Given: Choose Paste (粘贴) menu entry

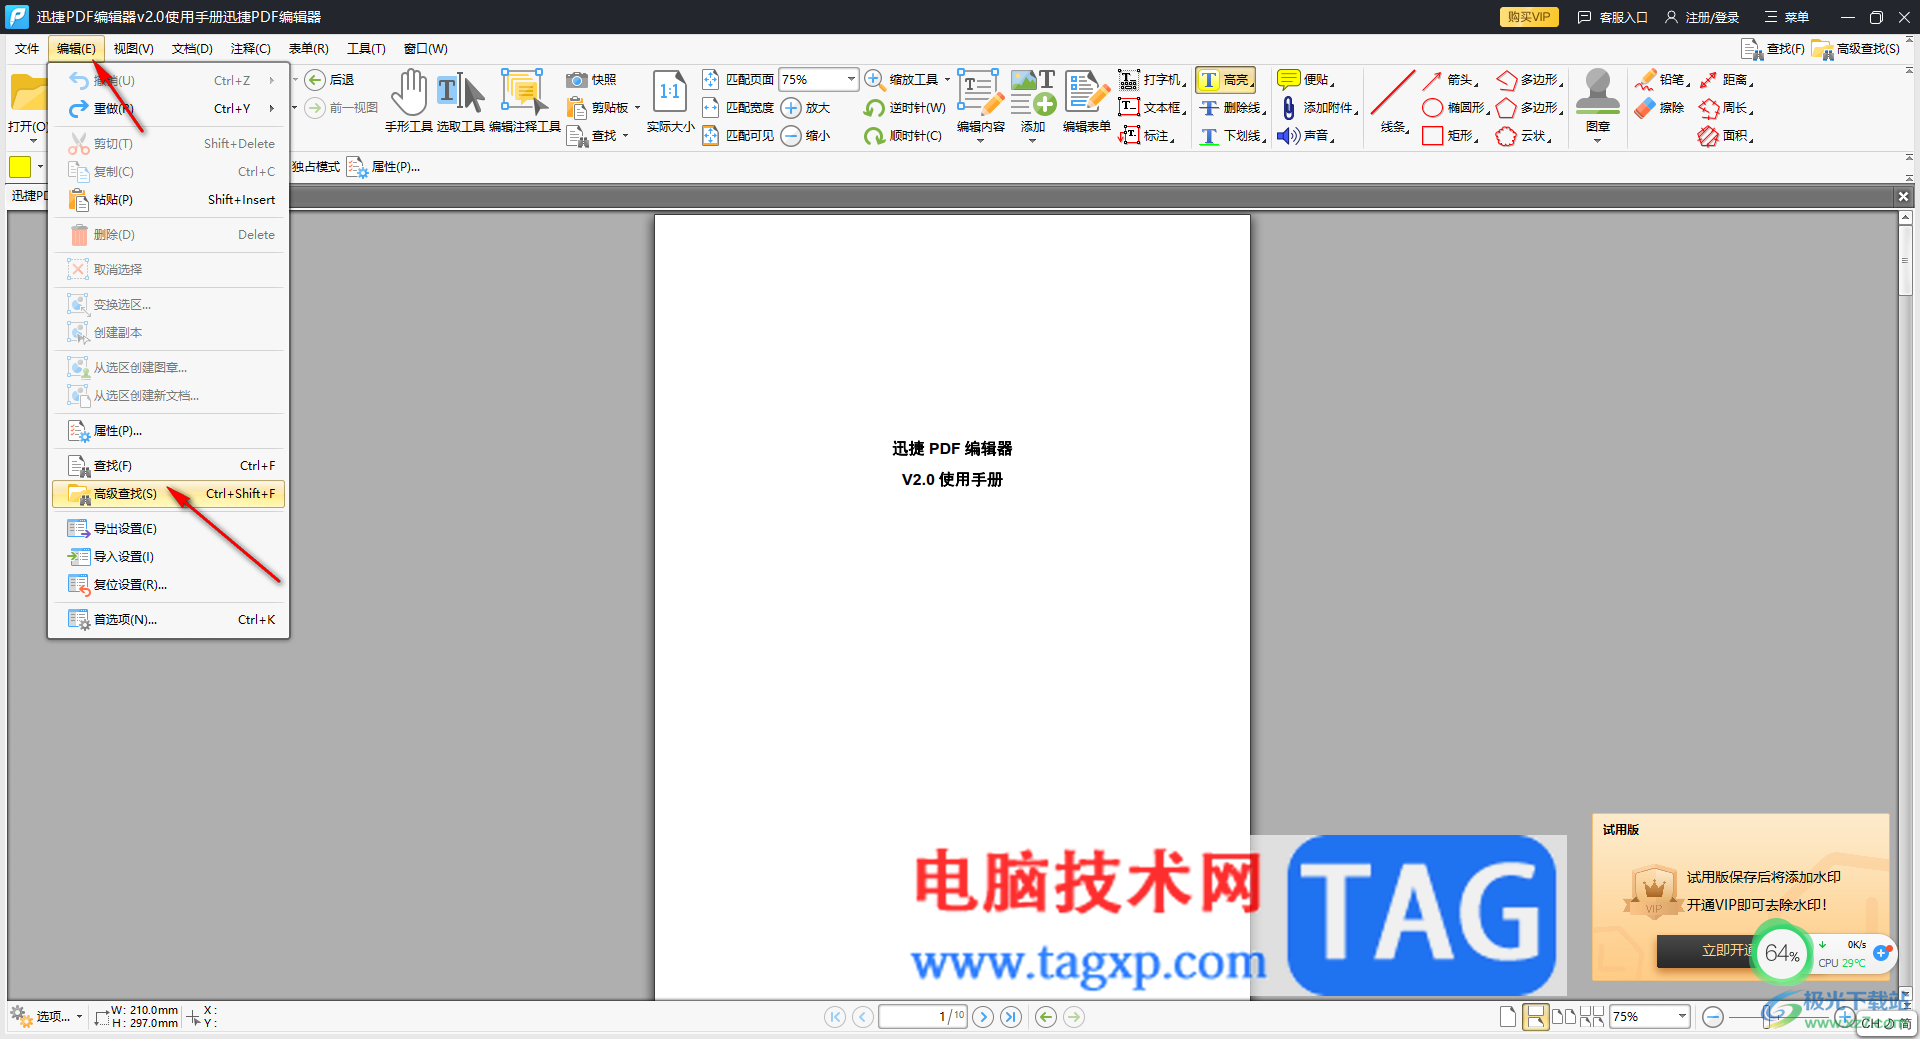Looking at the screenshot, I should (x=168, y=200).
